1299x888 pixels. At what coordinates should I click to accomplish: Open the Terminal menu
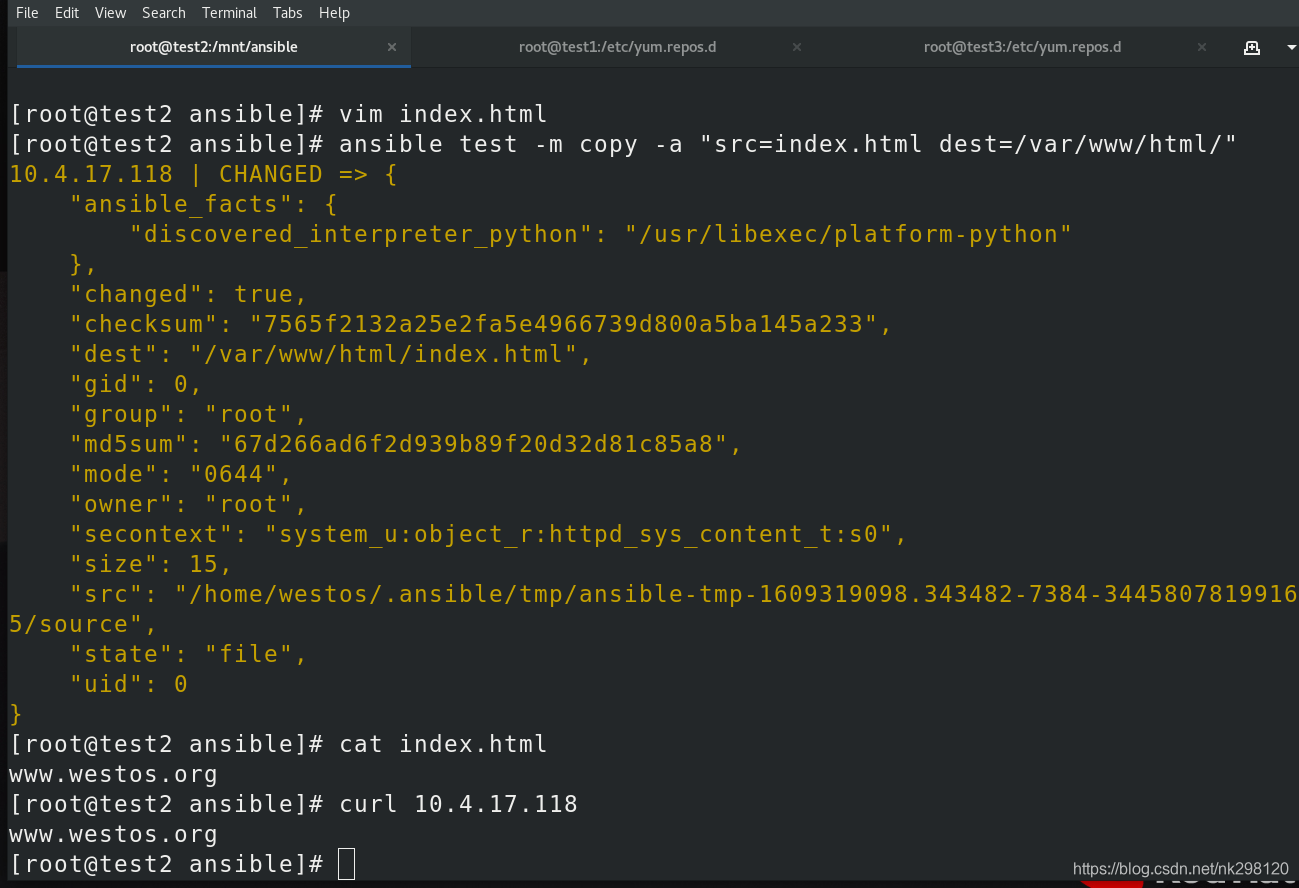tap(229, 13)
